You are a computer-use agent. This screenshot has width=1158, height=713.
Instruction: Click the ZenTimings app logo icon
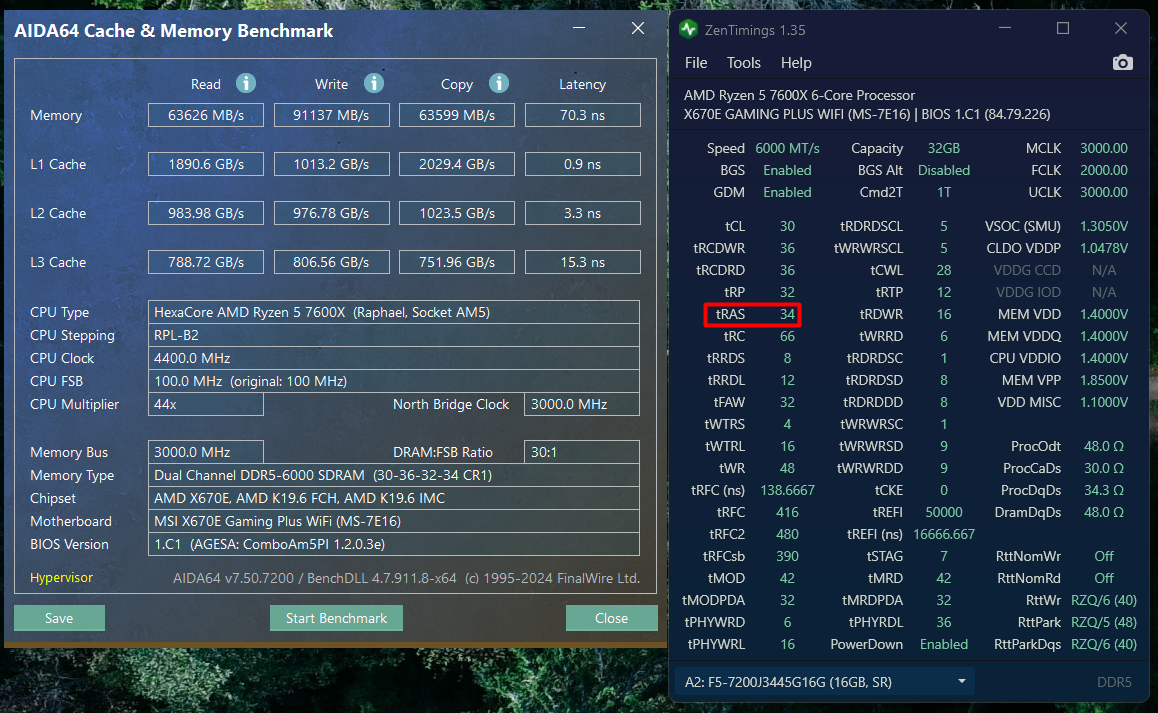pos(688,29)
